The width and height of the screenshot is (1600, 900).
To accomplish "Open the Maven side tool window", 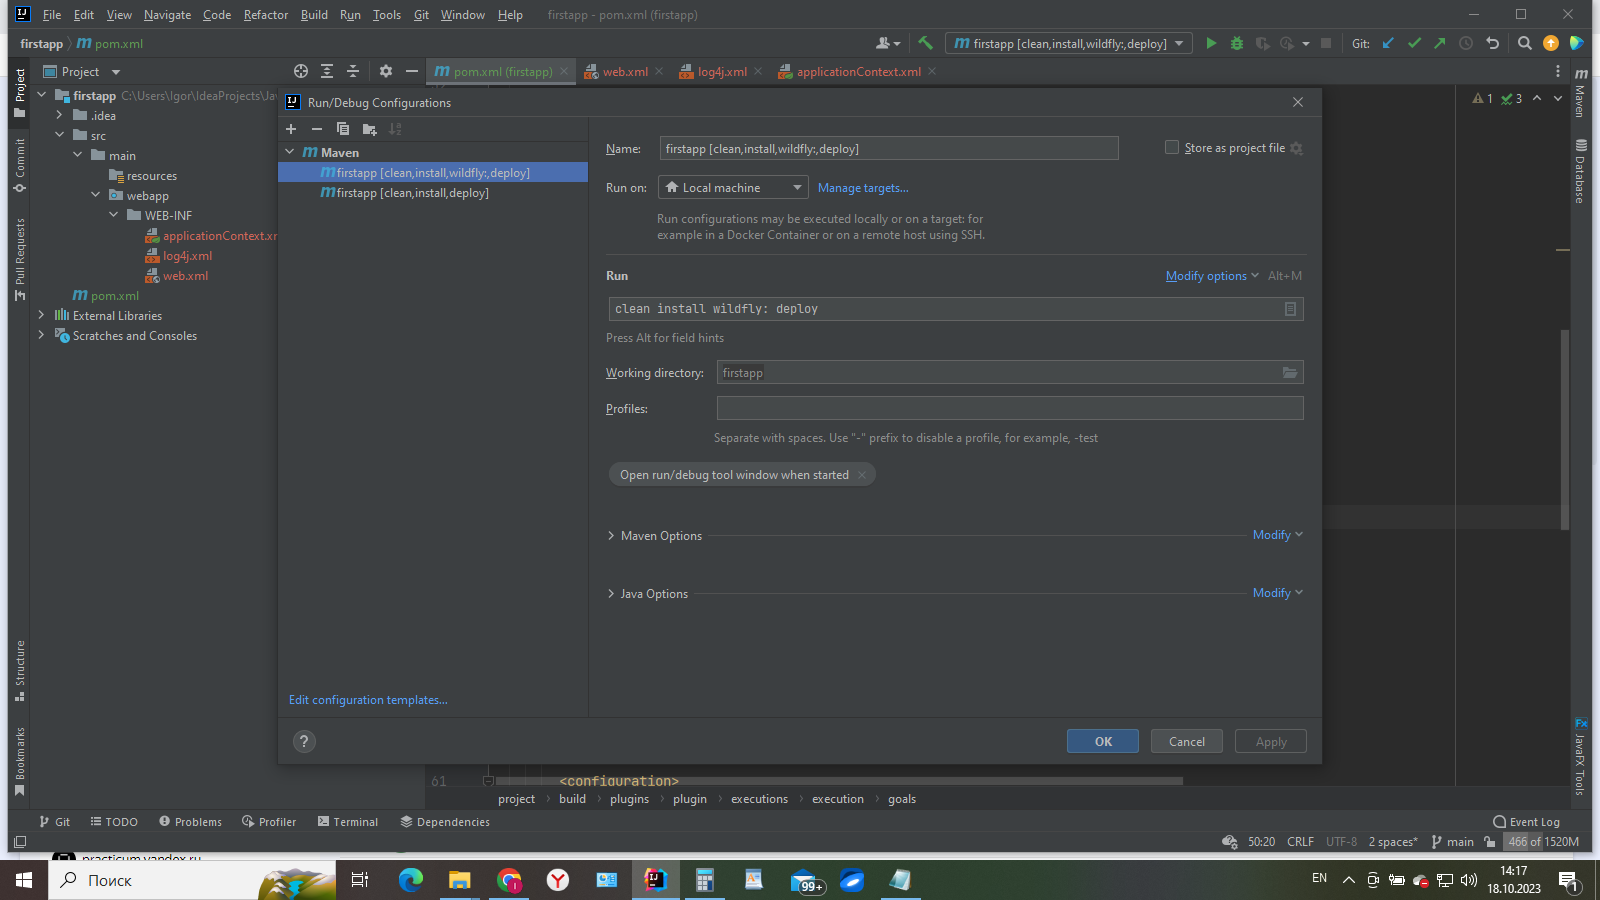I will pos(1581,93).
